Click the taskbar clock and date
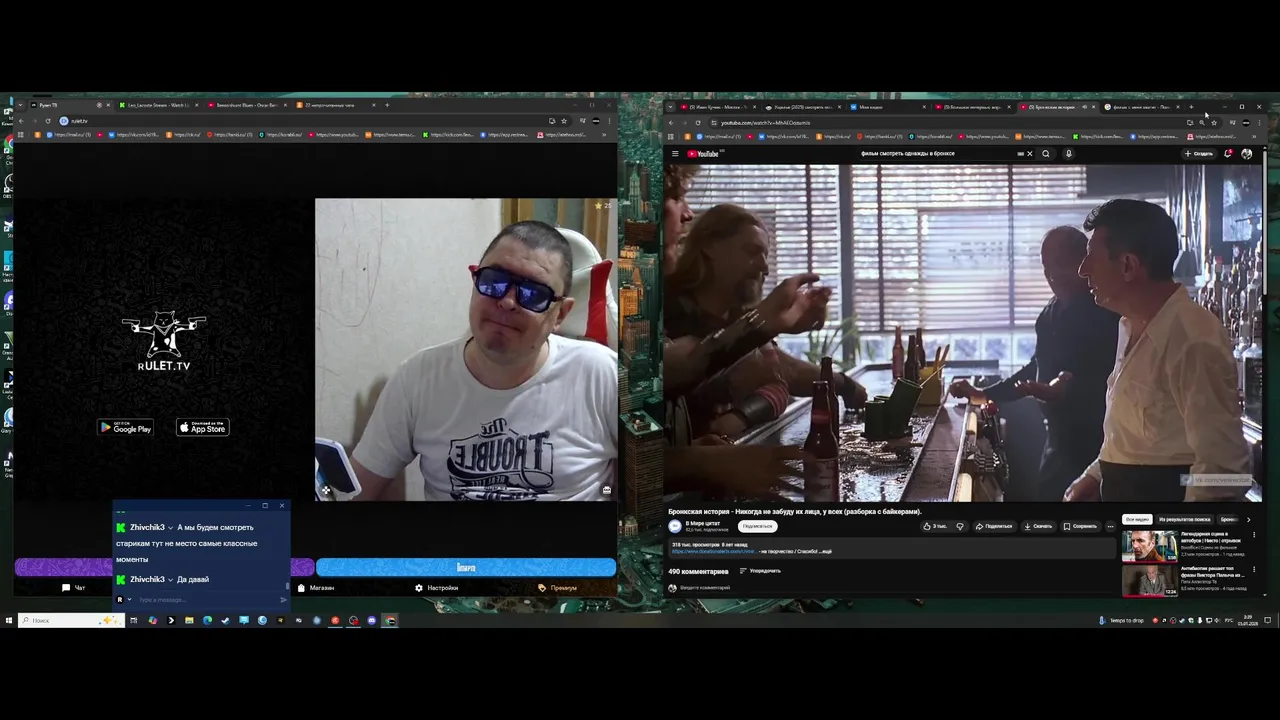 [x=1246, y=620]
